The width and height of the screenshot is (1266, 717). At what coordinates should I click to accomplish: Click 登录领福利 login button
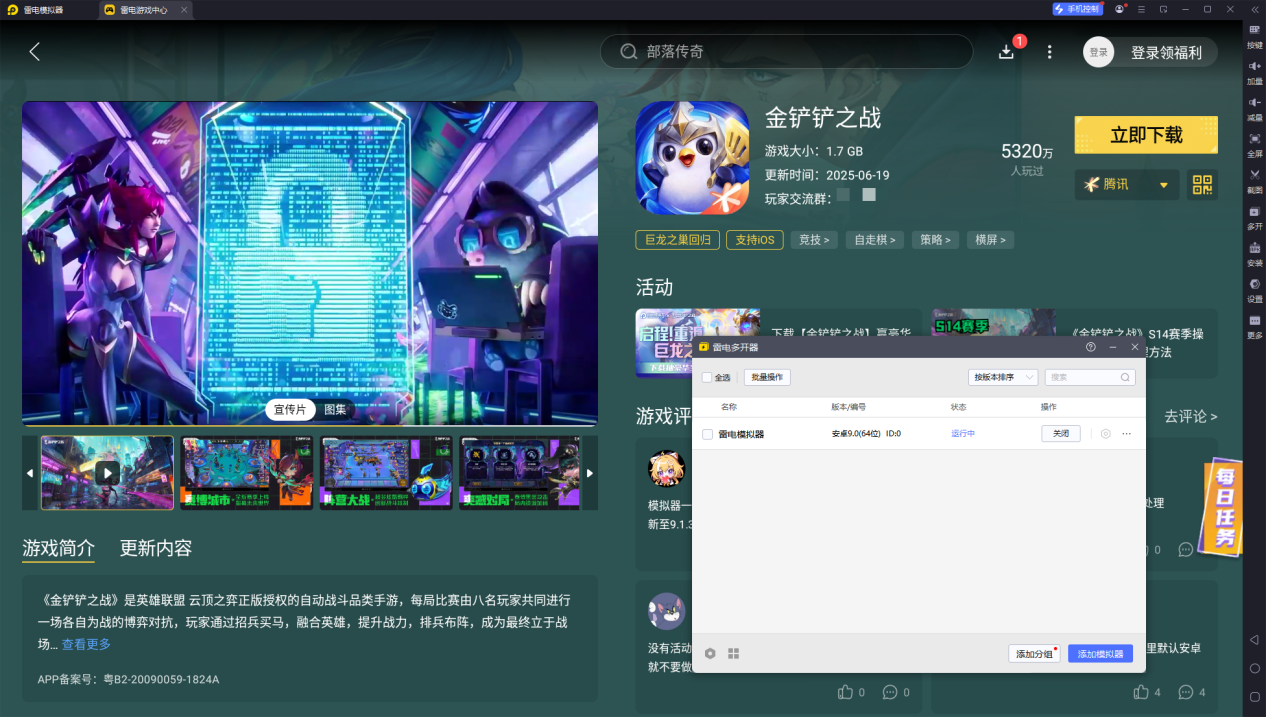1166,52
